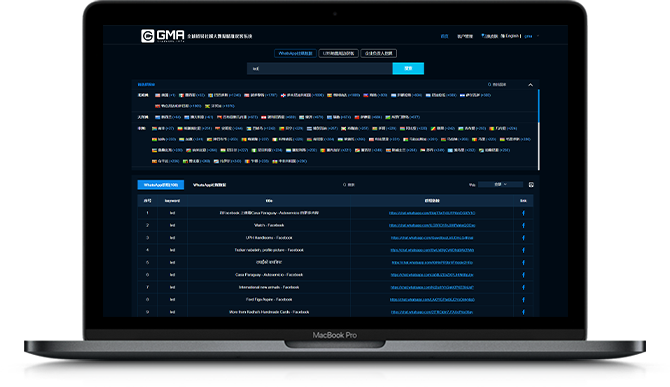Open the Facebook icon in row 1
670x387 pixels.
pyautogui.click(x=523, y=213)
